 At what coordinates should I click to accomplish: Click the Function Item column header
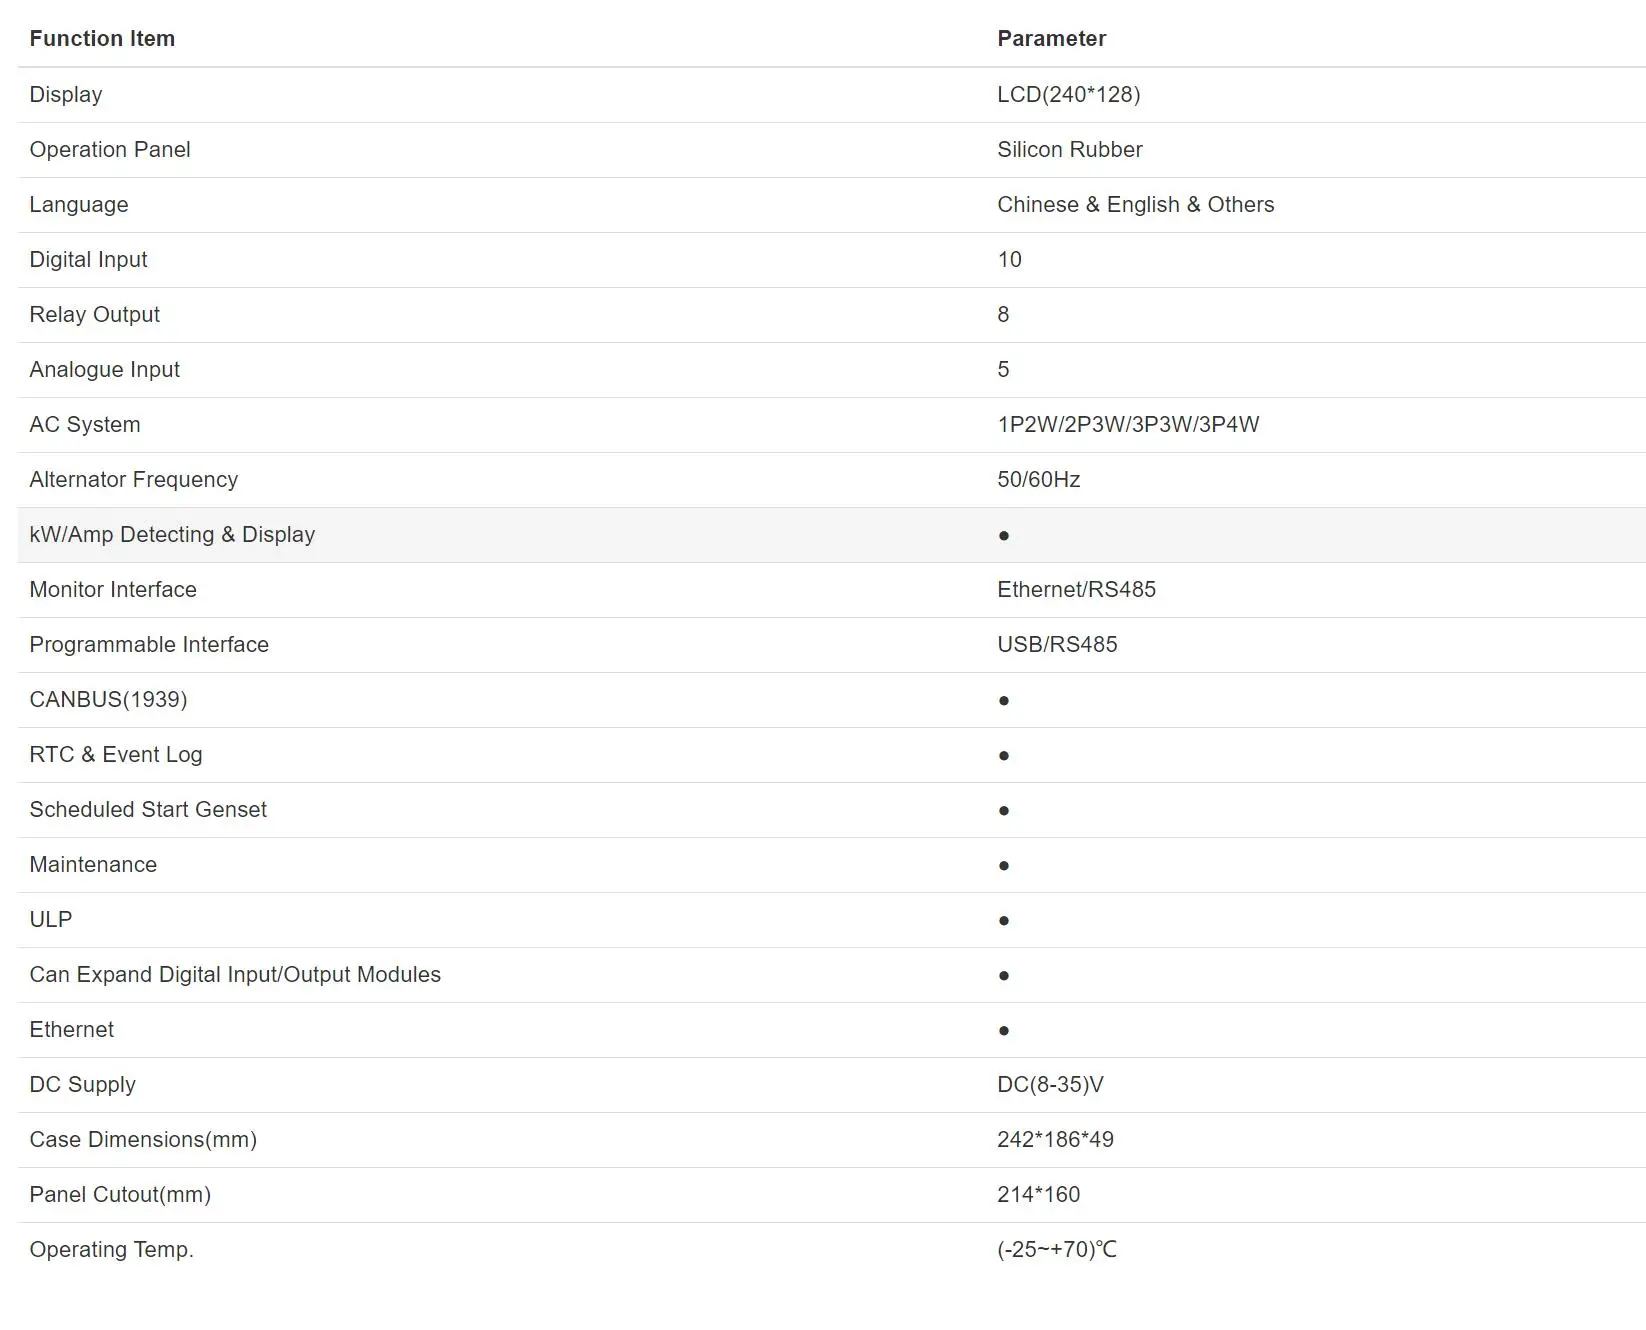click(102, 39)
